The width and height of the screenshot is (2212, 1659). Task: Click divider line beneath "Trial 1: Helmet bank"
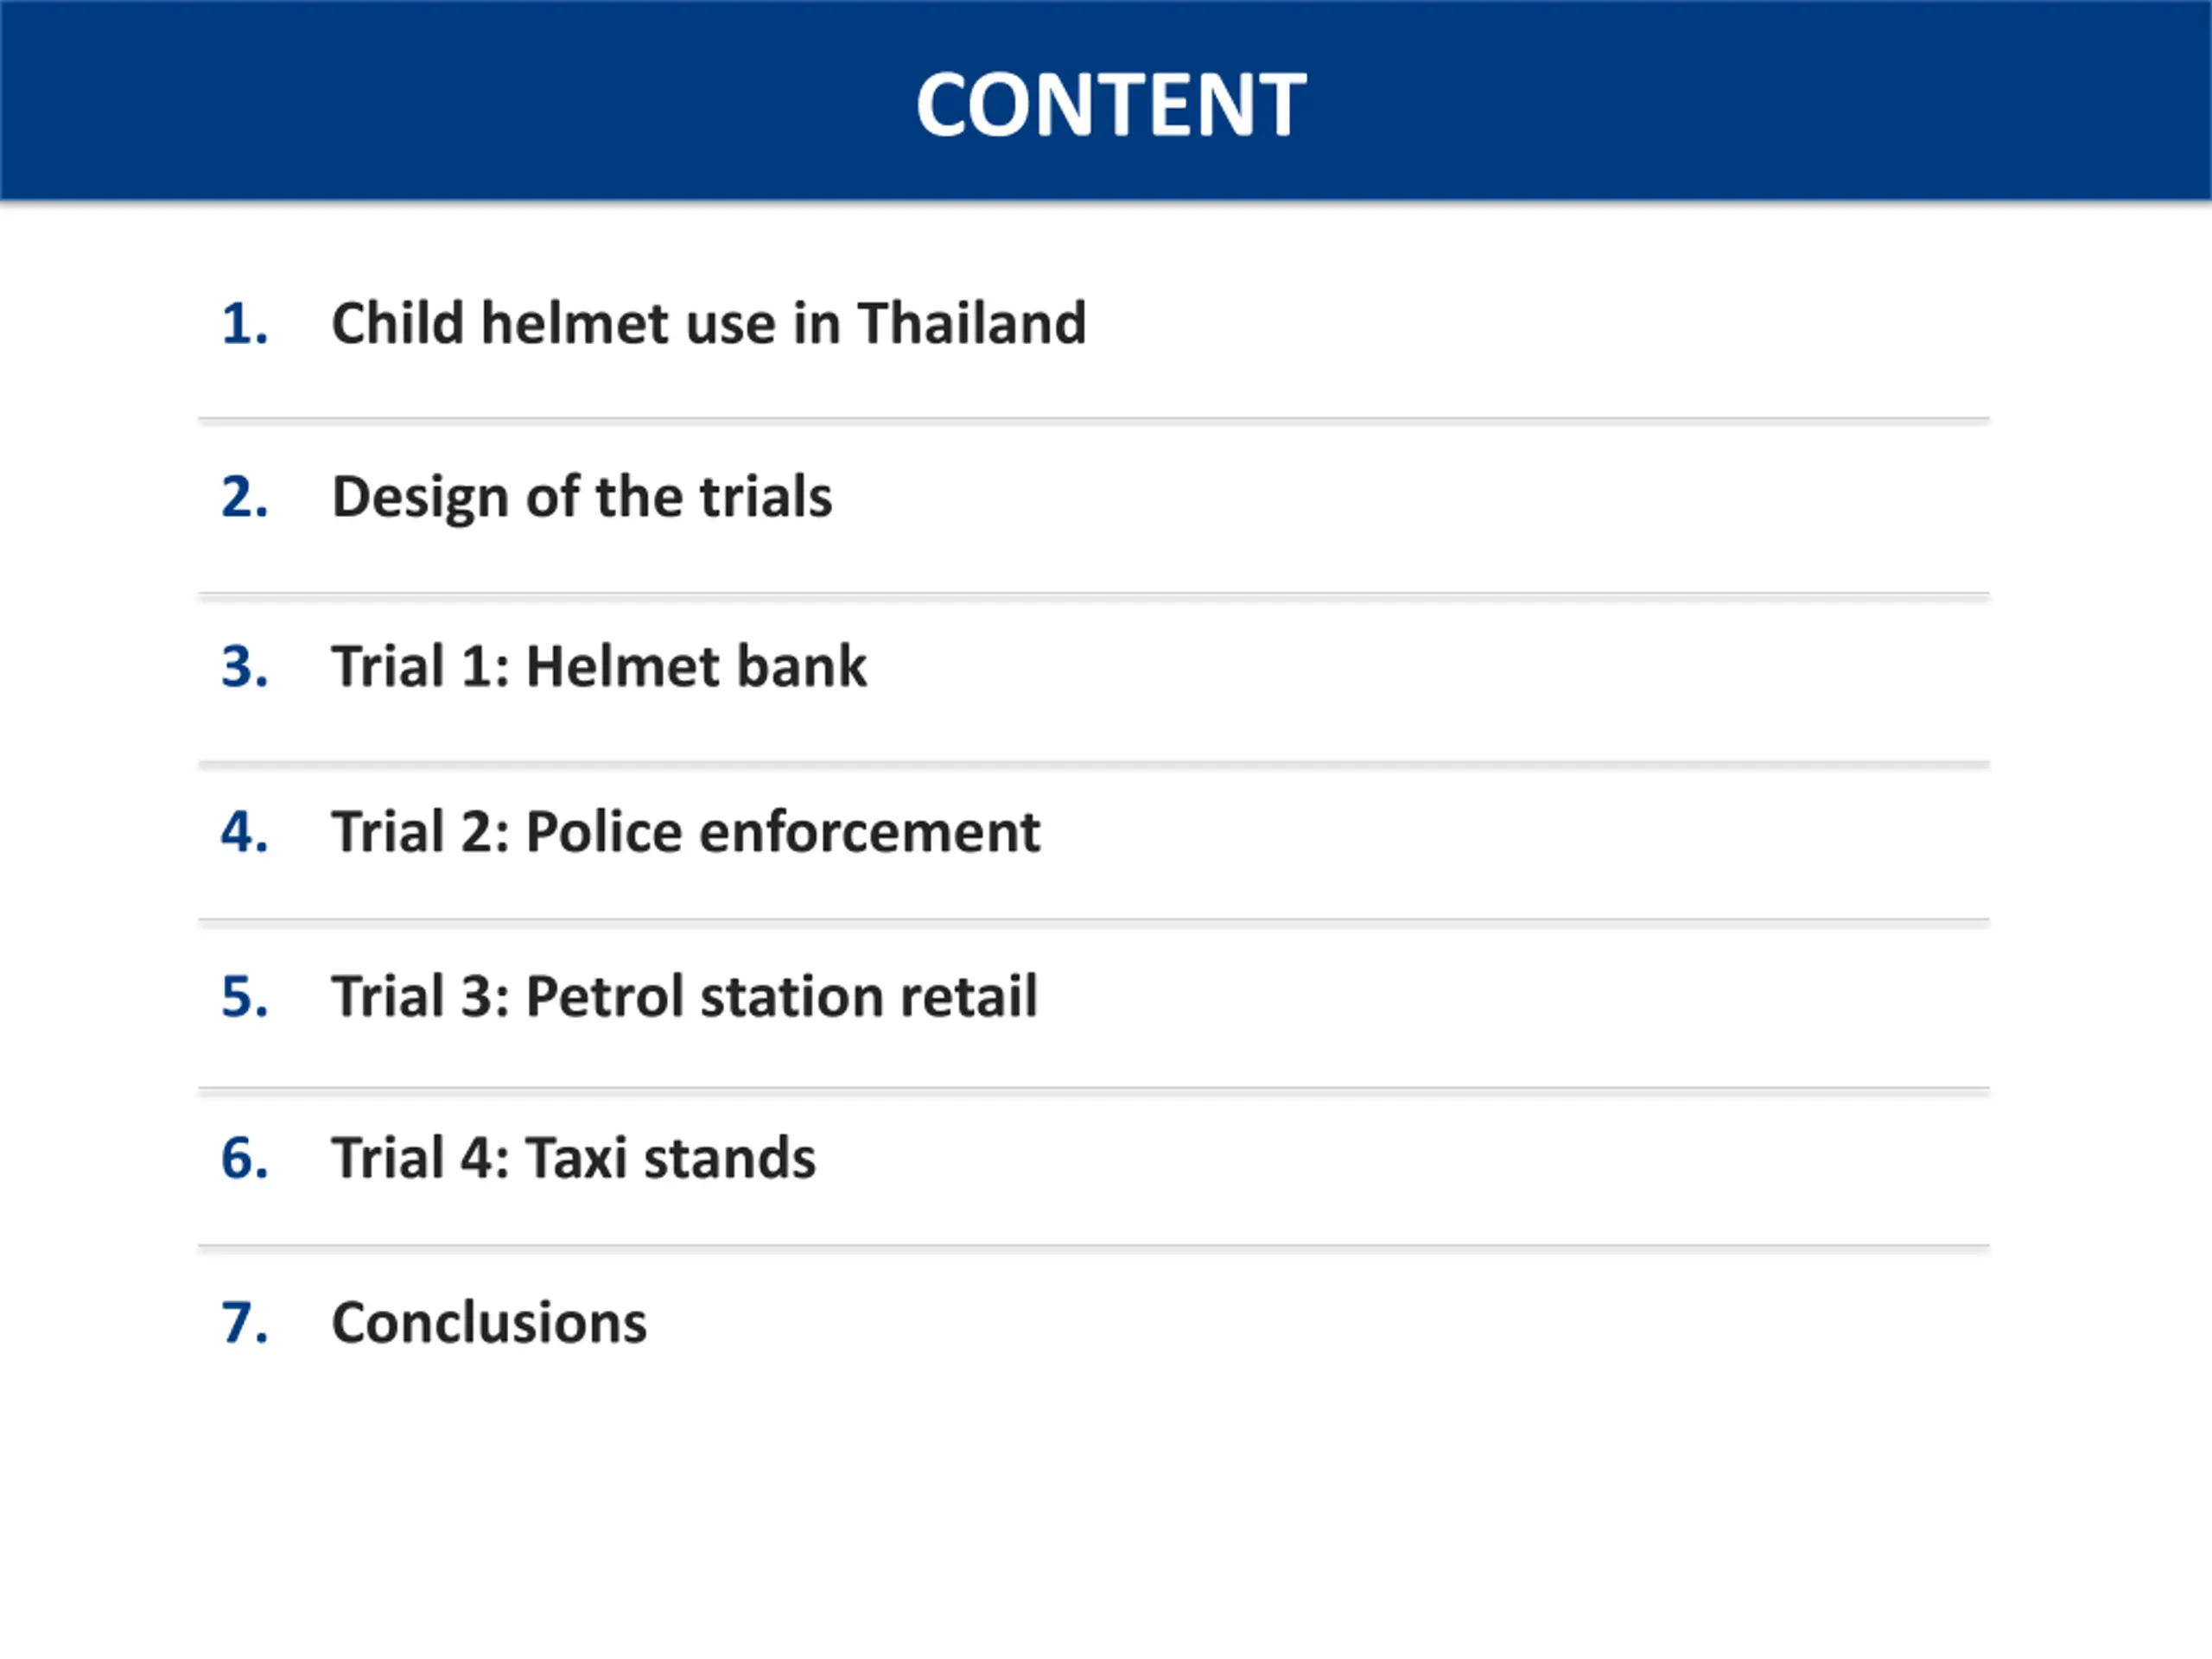coord(1093,764)
